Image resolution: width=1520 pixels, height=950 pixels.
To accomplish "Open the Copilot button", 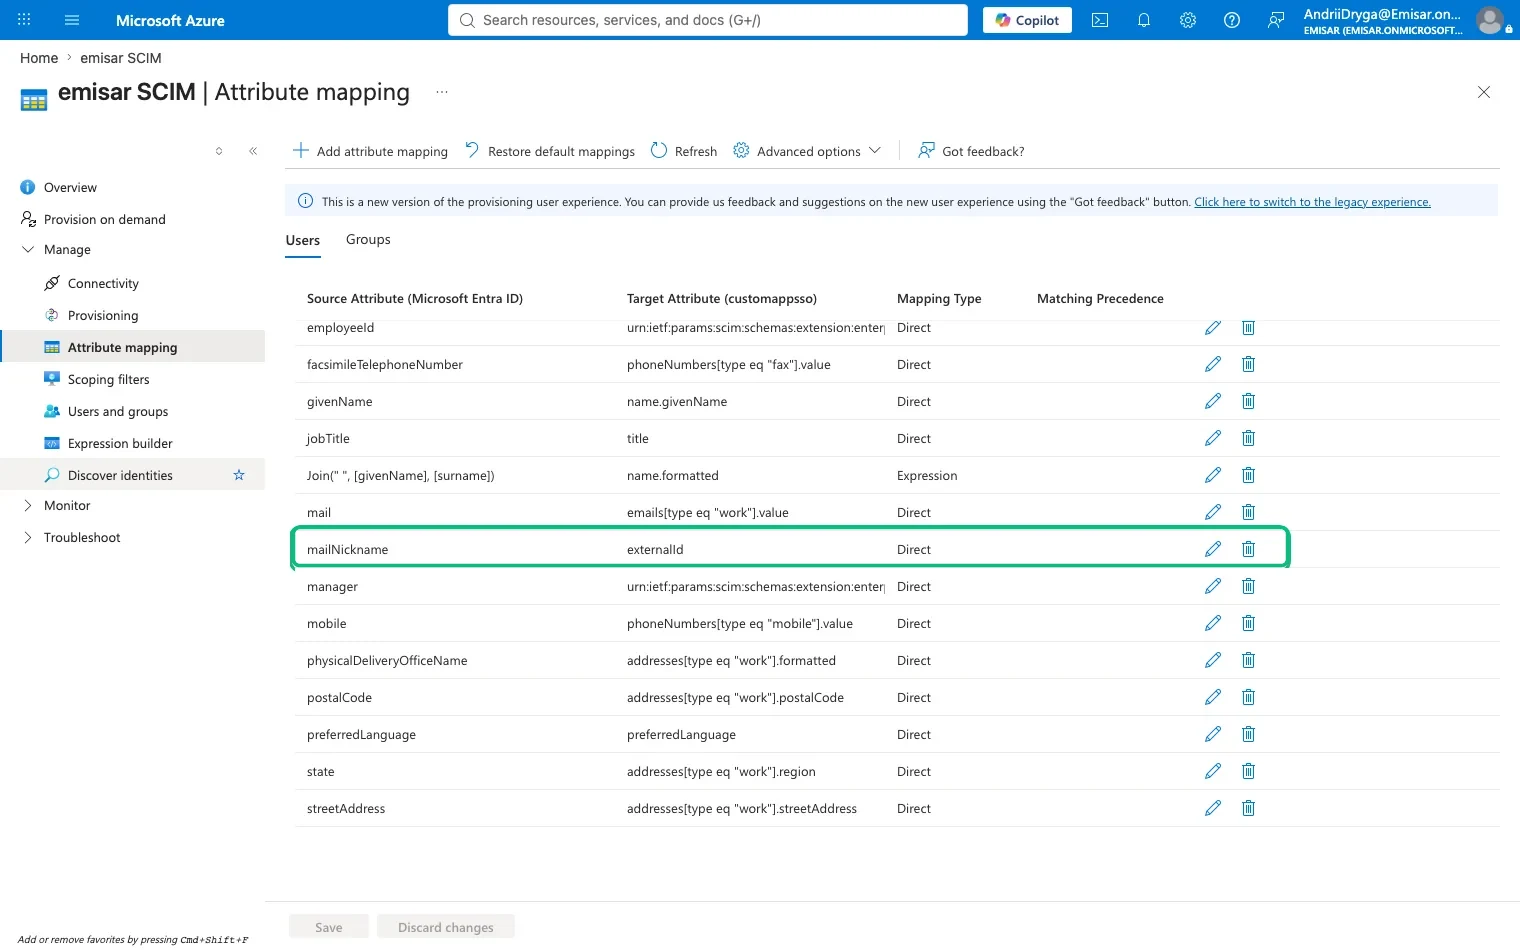I will tap(1027, 20).
